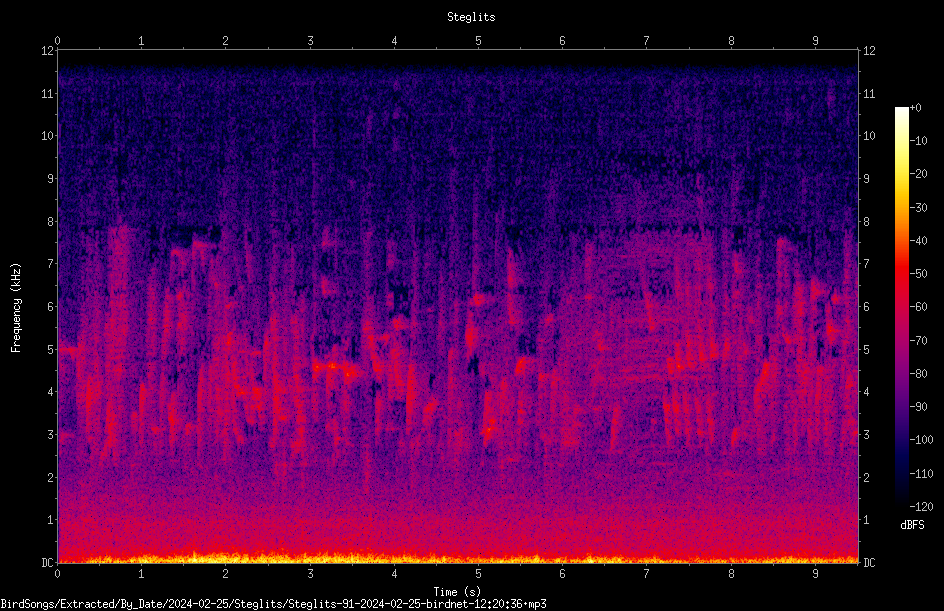Click the bright yellow band at DC near 2 seconds
Image resolution: width=944 pixels, height=611 pixels.
click(225, 559)
